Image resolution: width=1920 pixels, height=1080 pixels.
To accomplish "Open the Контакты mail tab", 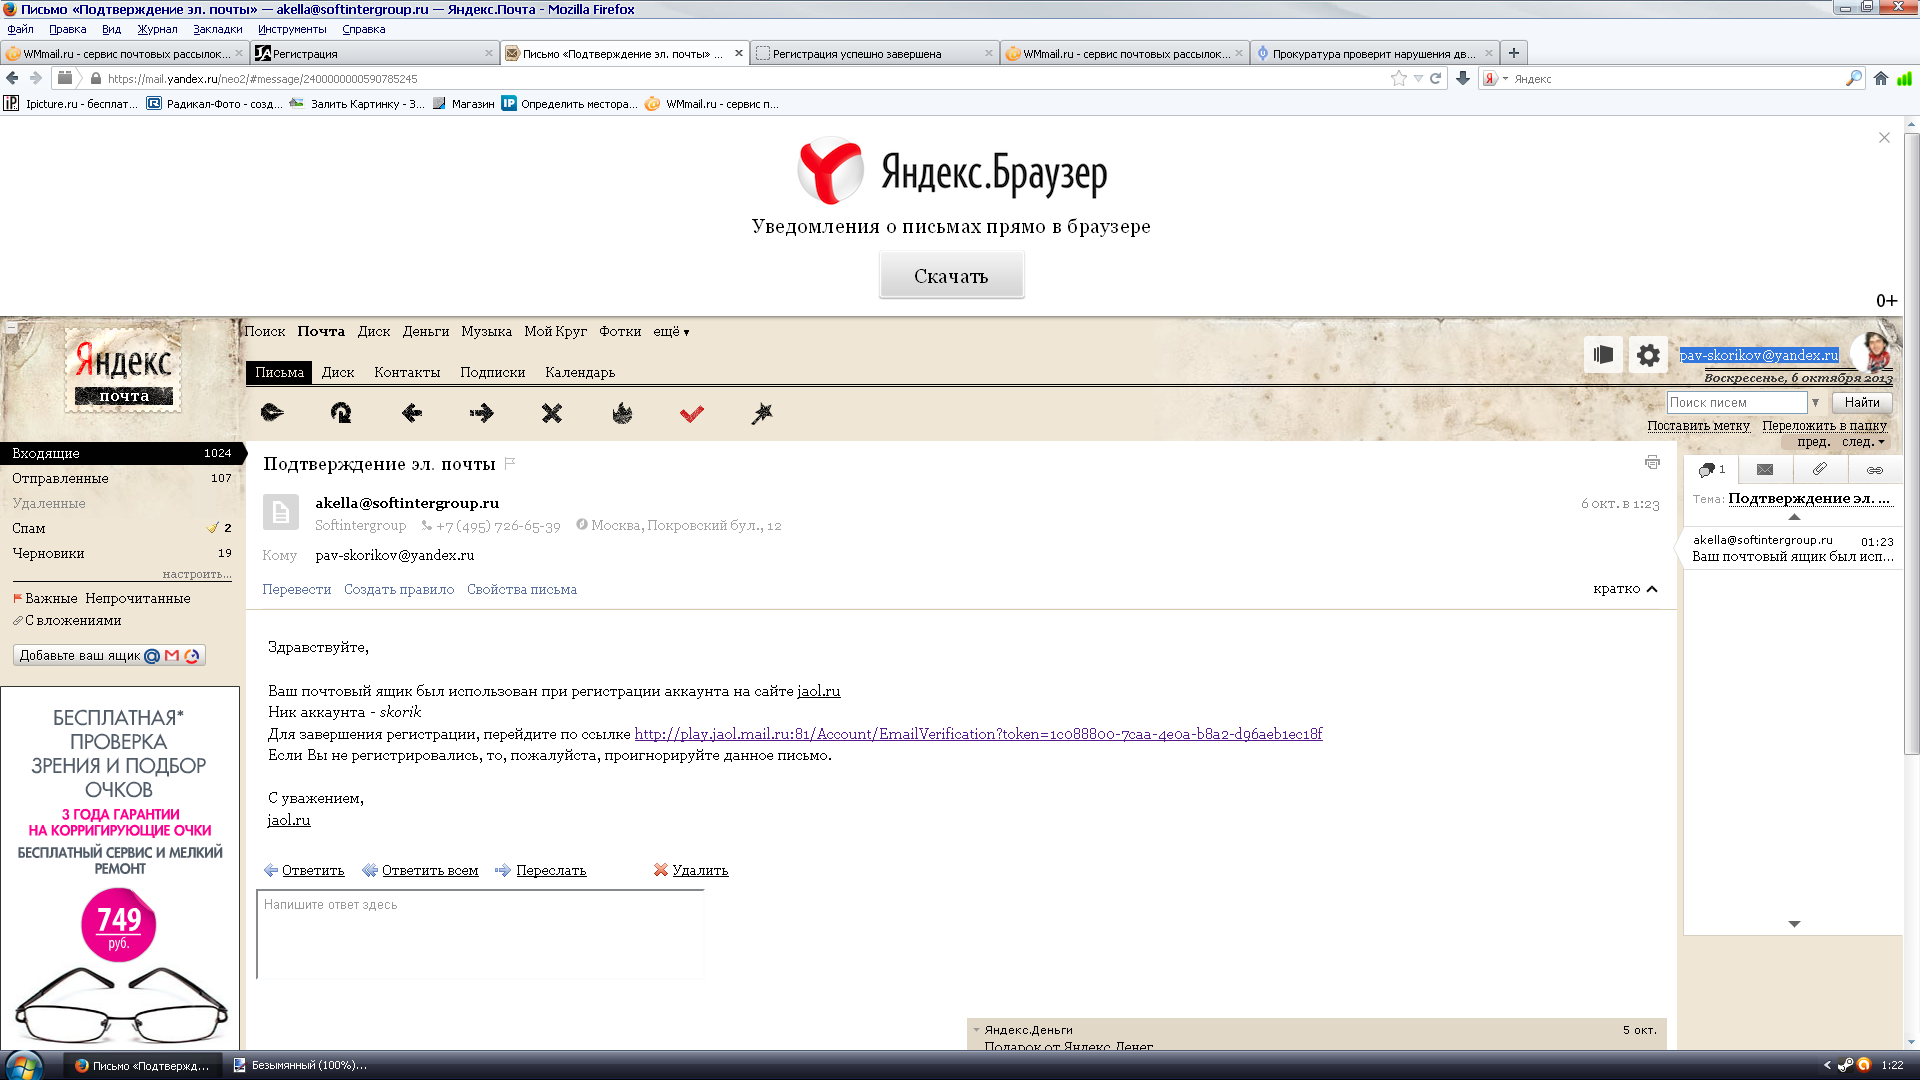I will point(407,372).
